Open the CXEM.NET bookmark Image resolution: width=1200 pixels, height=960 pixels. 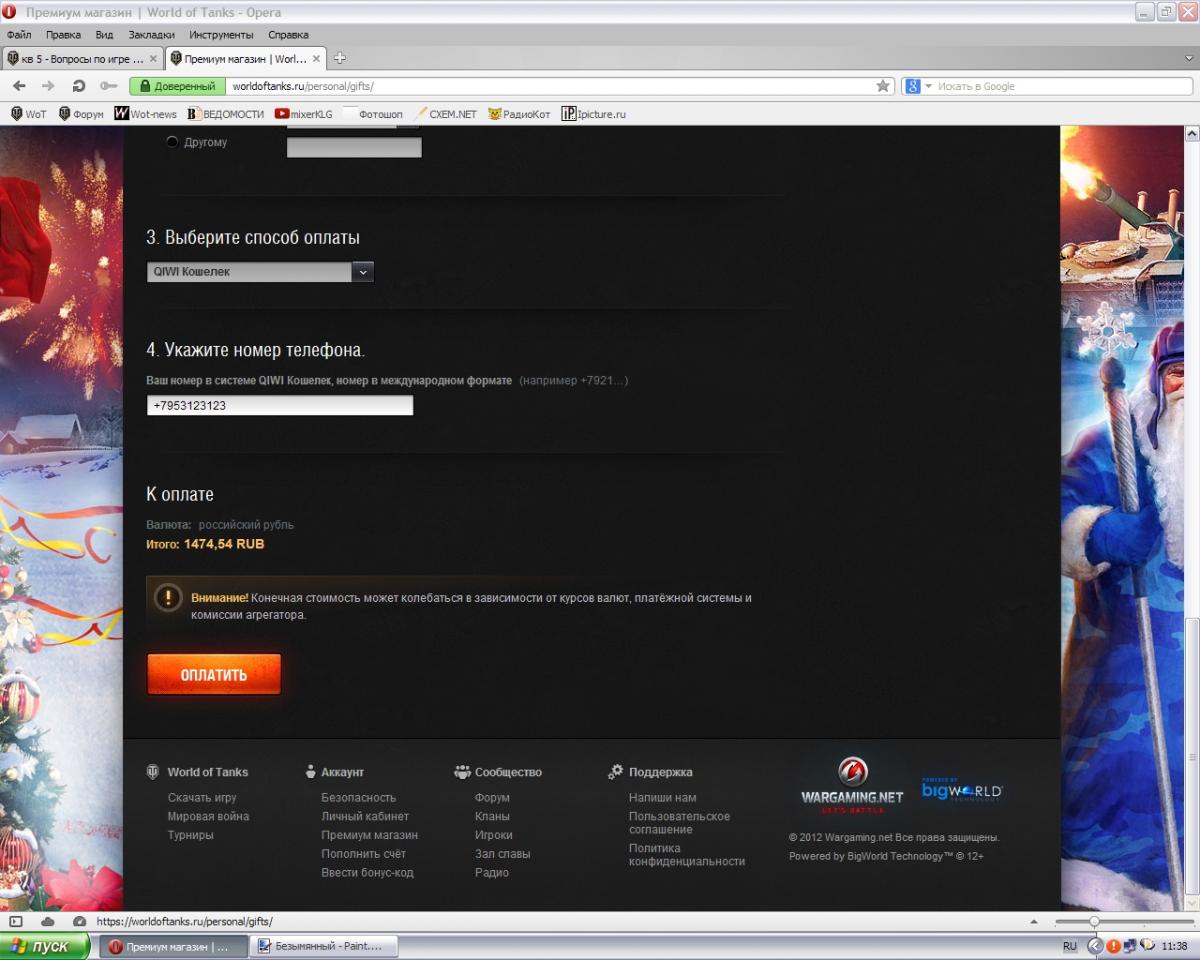446,114
